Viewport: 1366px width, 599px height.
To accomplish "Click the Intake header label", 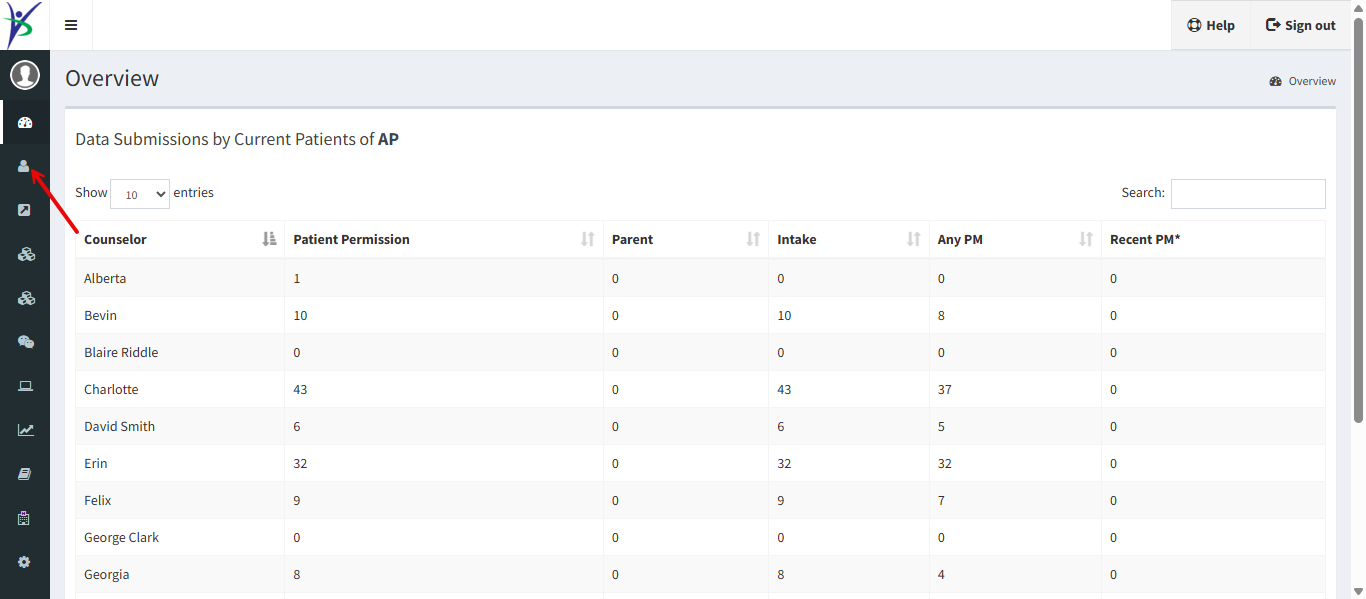I will 797,239.
